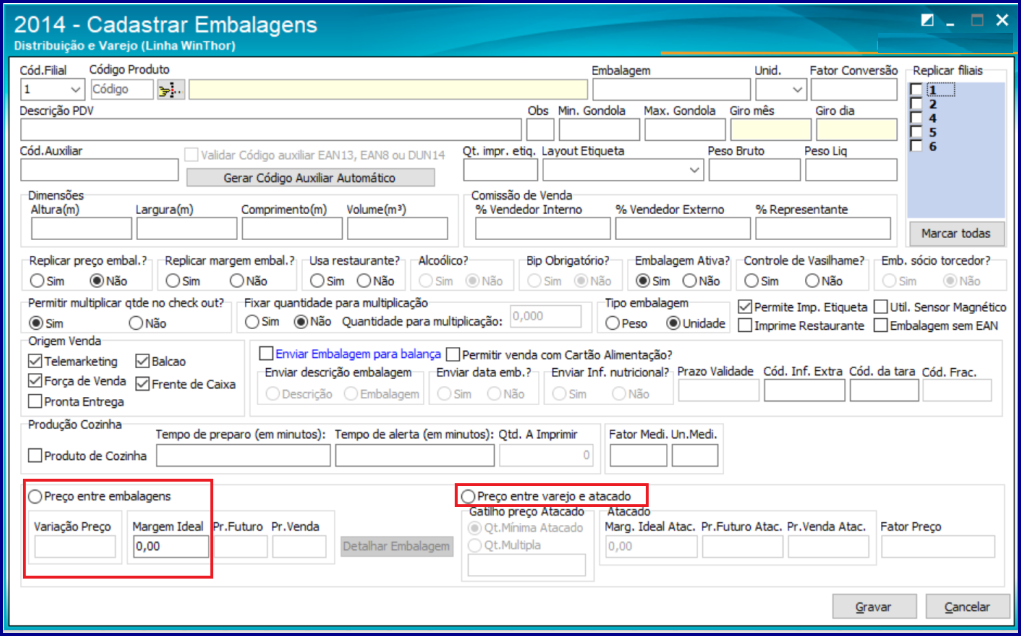This screenshot has height=636, width=1021.
Task: Enable Enviar Embalagem para balança
Action: coord(266,353)
